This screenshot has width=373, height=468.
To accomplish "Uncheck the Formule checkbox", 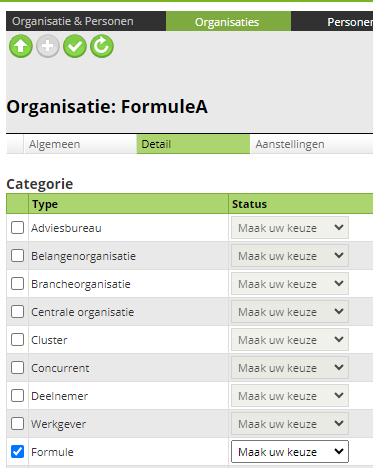I will point(17,452).
